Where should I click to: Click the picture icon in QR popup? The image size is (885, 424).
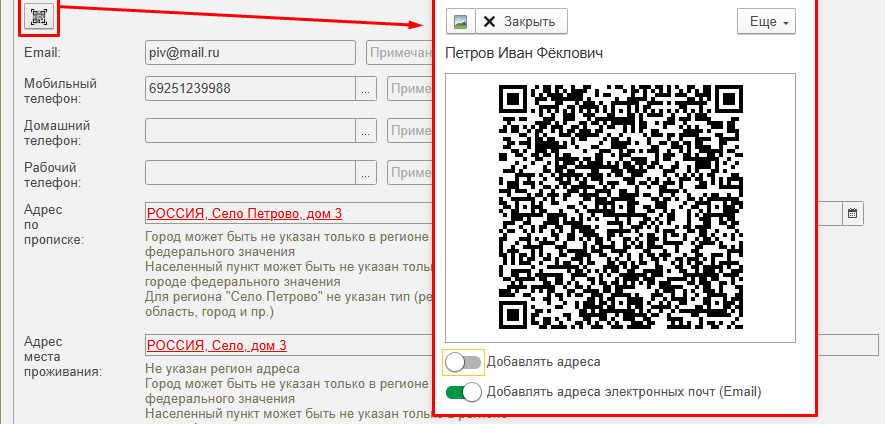tap(461, 21)
